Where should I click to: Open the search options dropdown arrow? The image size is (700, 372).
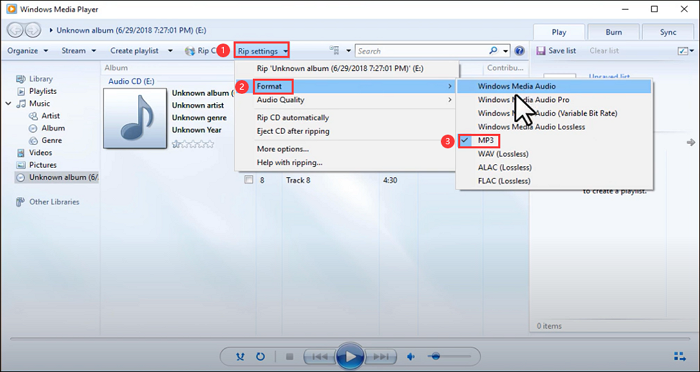pos(505,51)
